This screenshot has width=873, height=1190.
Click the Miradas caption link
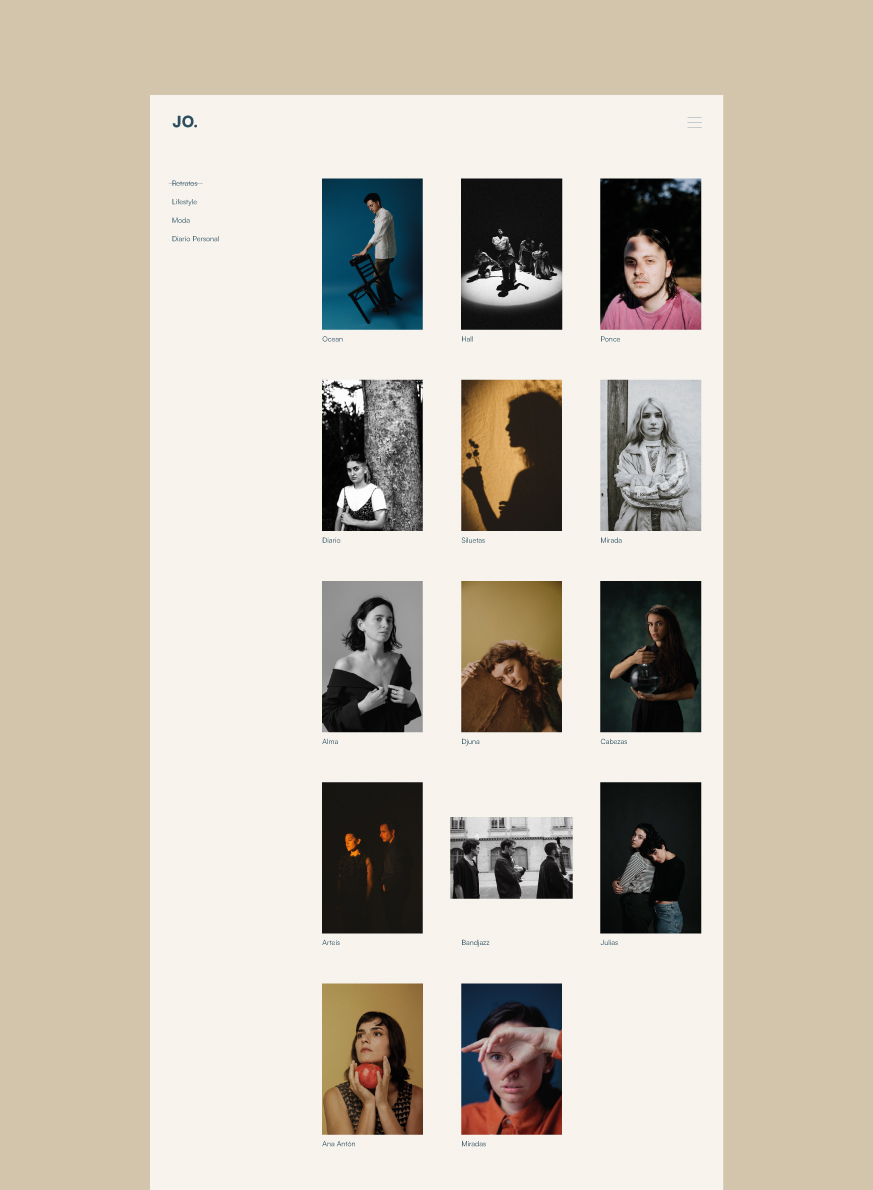pos(474,1144)
